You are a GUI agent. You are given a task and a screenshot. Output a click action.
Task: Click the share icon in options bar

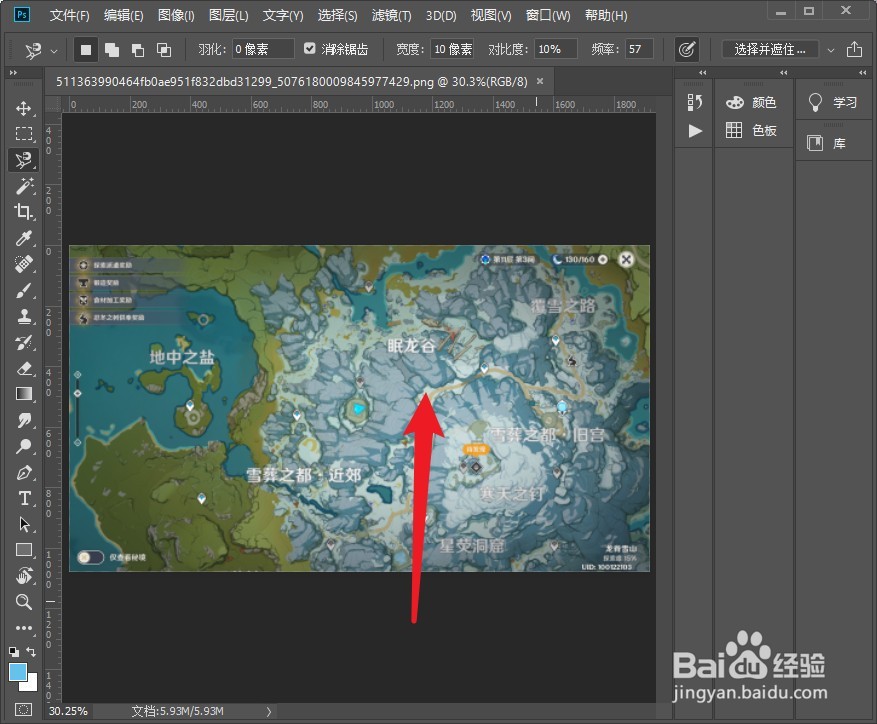(x=854, y=49)
